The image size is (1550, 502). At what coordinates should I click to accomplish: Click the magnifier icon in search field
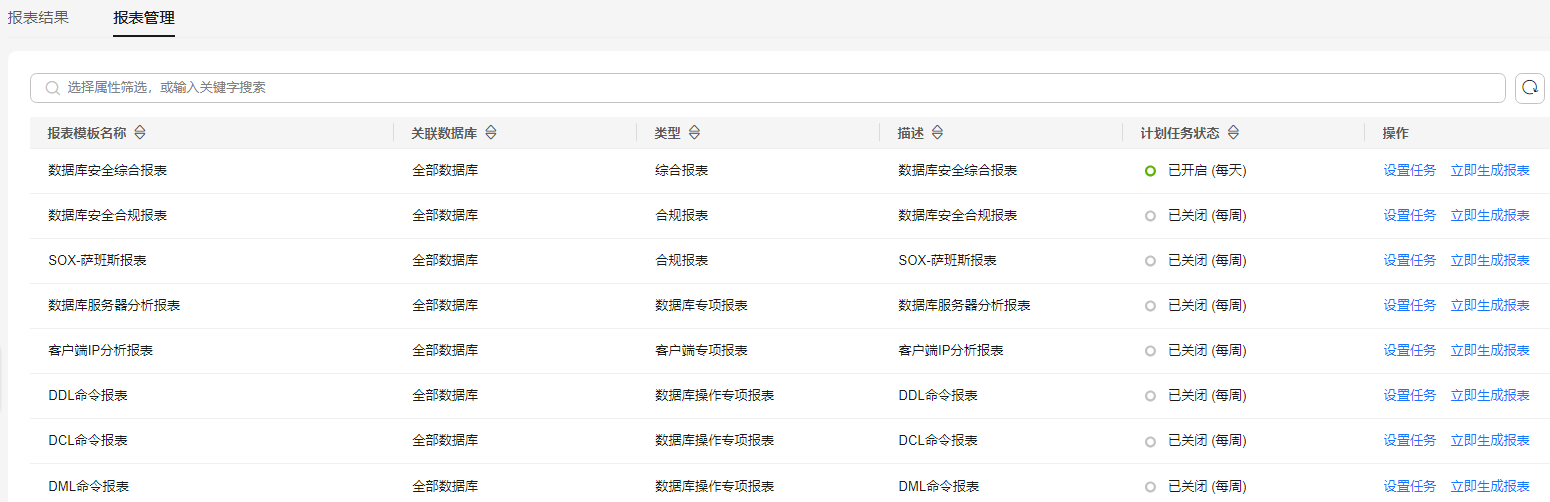53,88
